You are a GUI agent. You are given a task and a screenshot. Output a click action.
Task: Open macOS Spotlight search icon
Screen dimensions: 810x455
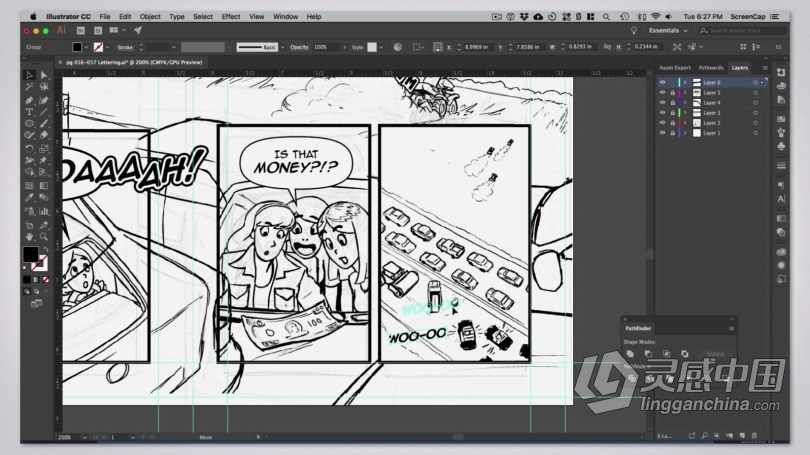pyautogui.click(x=606, y=17)
